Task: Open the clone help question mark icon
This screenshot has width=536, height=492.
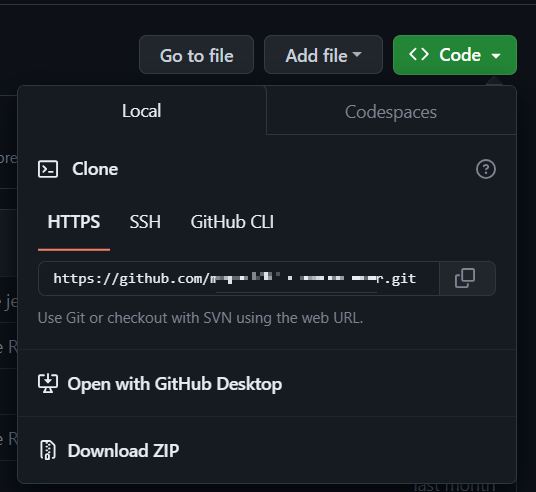Action: coord(486,169)
